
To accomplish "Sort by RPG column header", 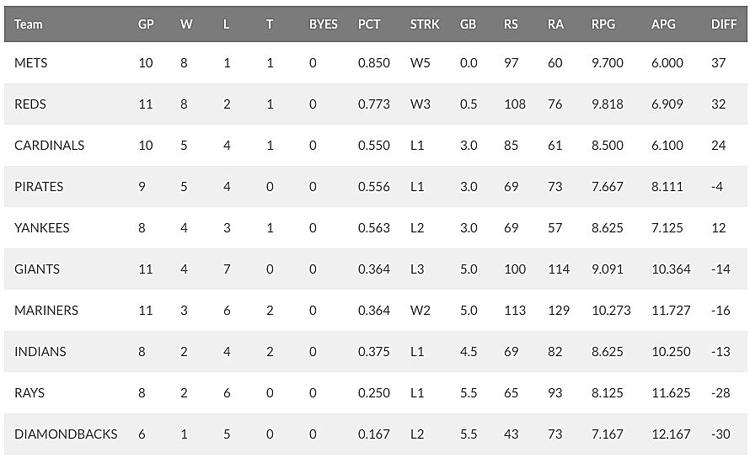I will pos(603,24).
